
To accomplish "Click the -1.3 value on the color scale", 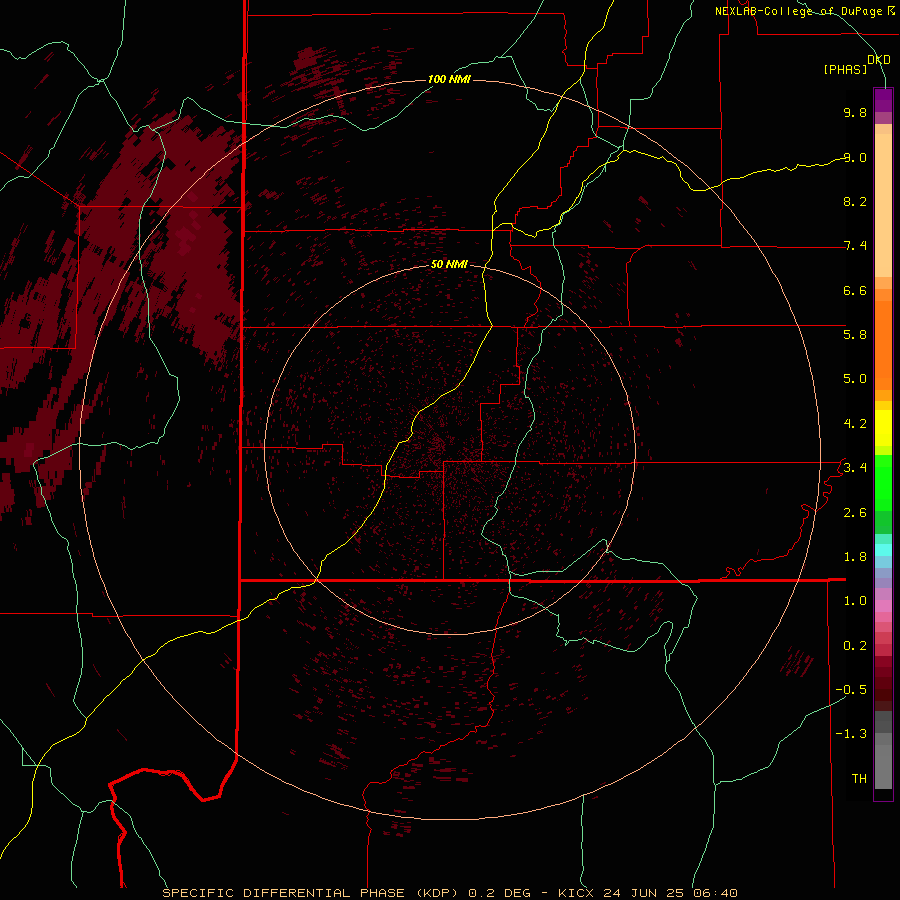I will coord(851,734).
